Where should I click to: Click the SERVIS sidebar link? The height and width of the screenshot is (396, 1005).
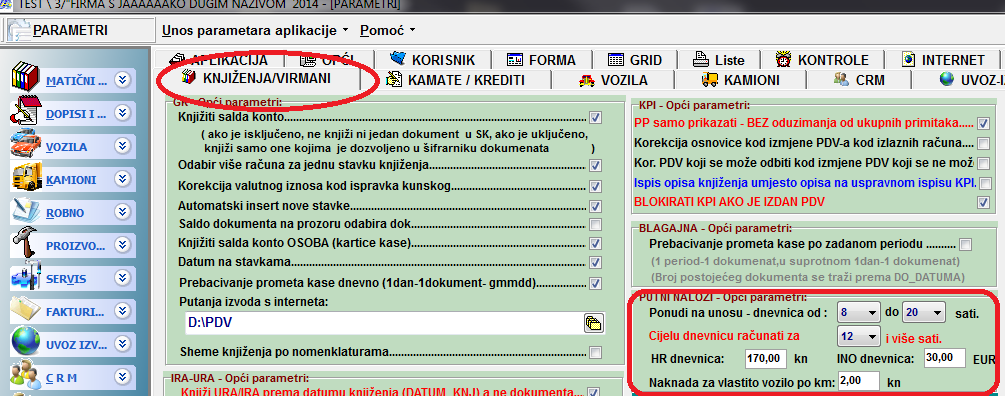pyautogui.click(x=66, y=279)
